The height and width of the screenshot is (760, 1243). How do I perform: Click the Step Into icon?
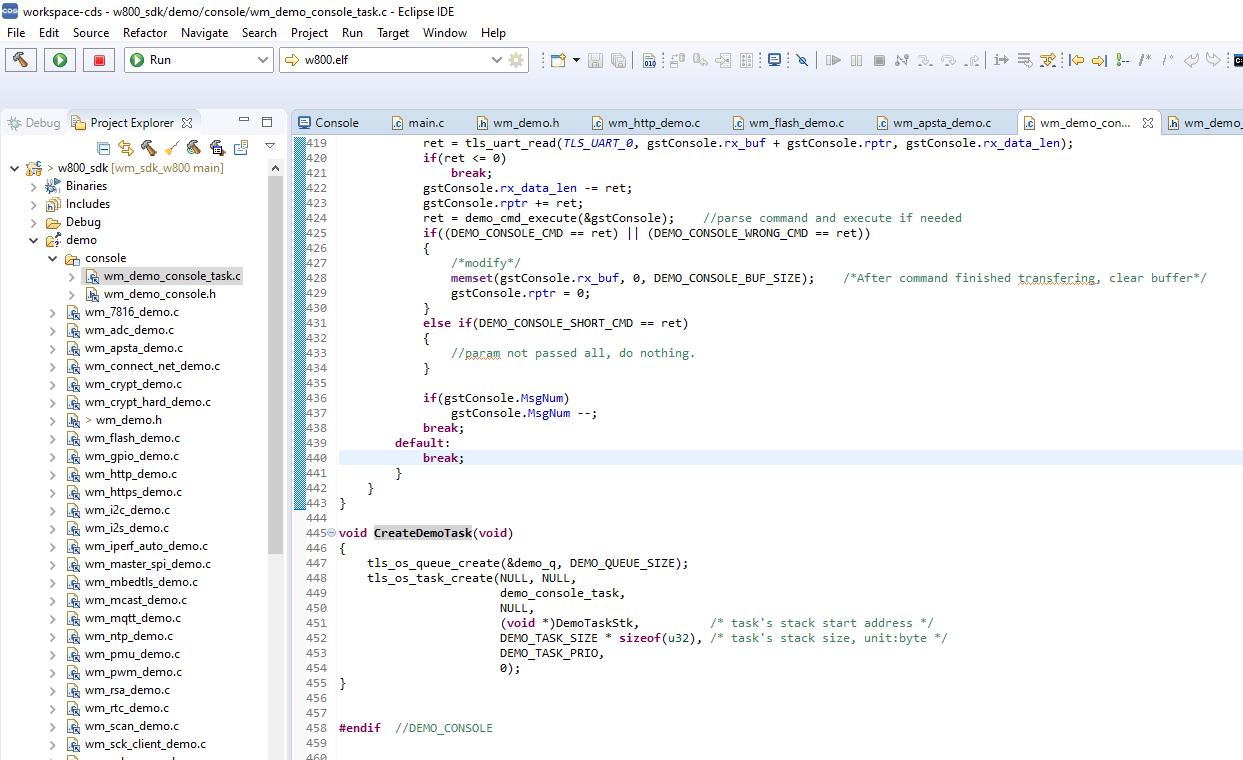pos(925,60)
